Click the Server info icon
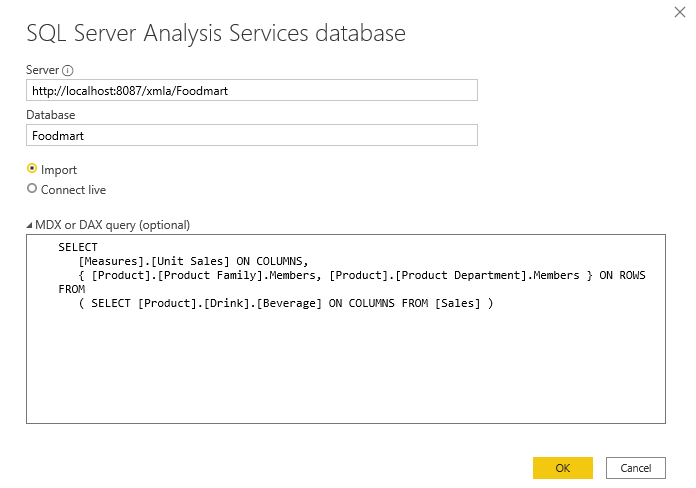 tap(67, 70)
